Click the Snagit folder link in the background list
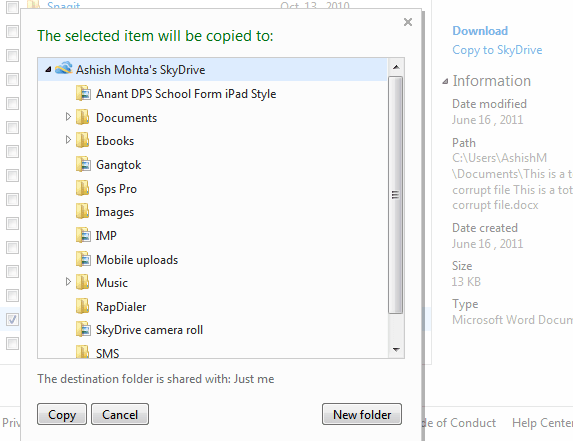 (64, 5)
